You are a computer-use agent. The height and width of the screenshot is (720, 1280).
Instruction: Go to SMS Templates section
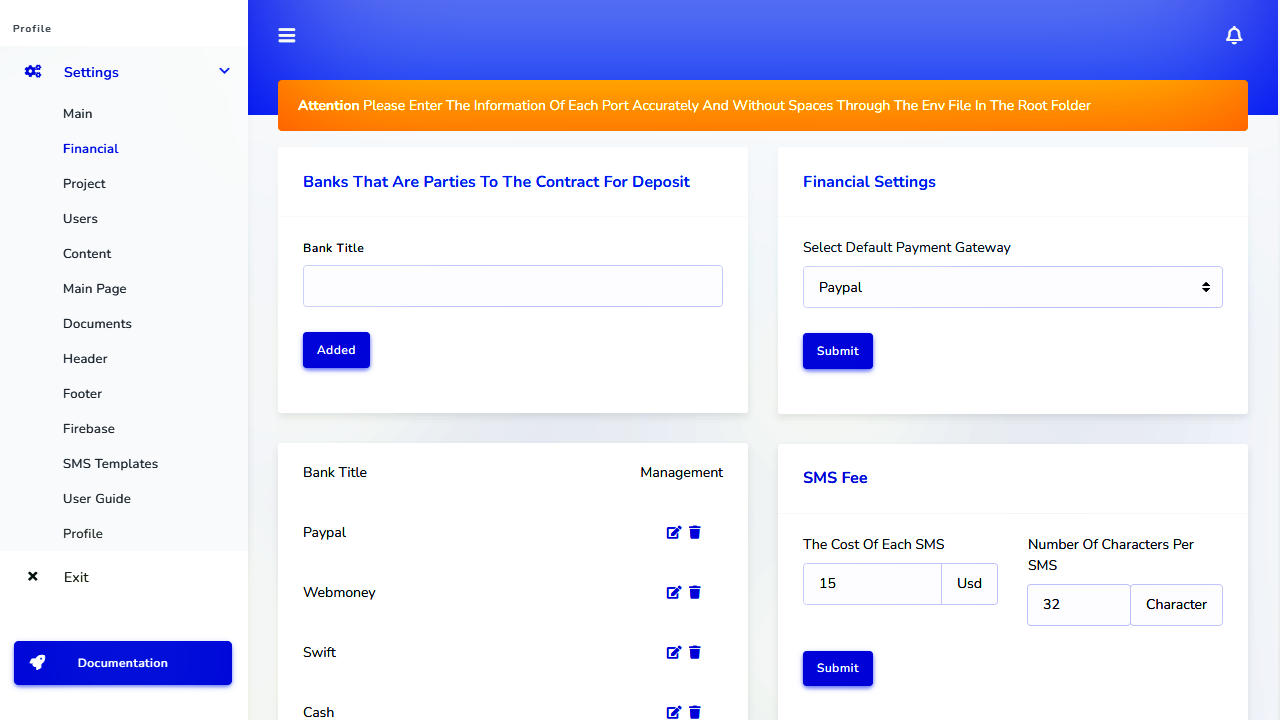[110, 463]
